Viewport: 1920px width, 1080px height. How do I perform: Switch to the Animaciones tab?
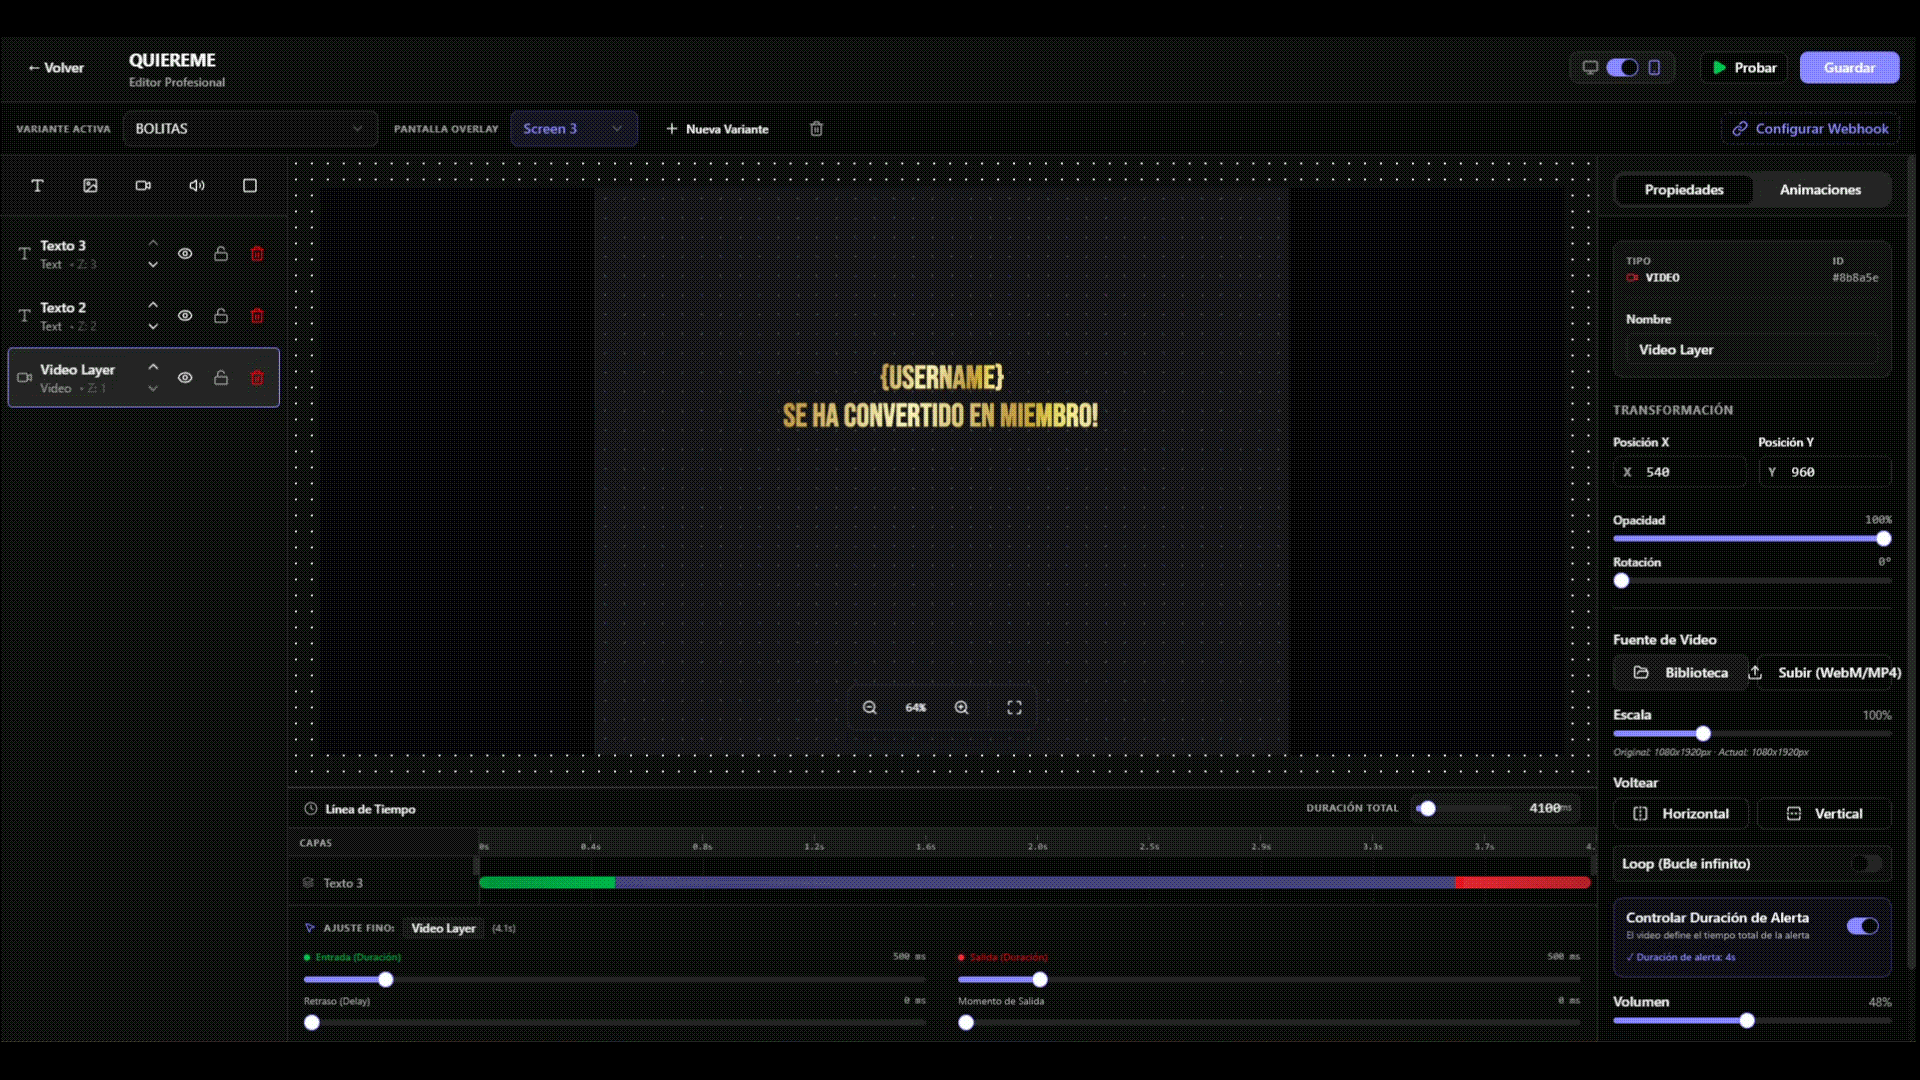[x=1820, y=190]
